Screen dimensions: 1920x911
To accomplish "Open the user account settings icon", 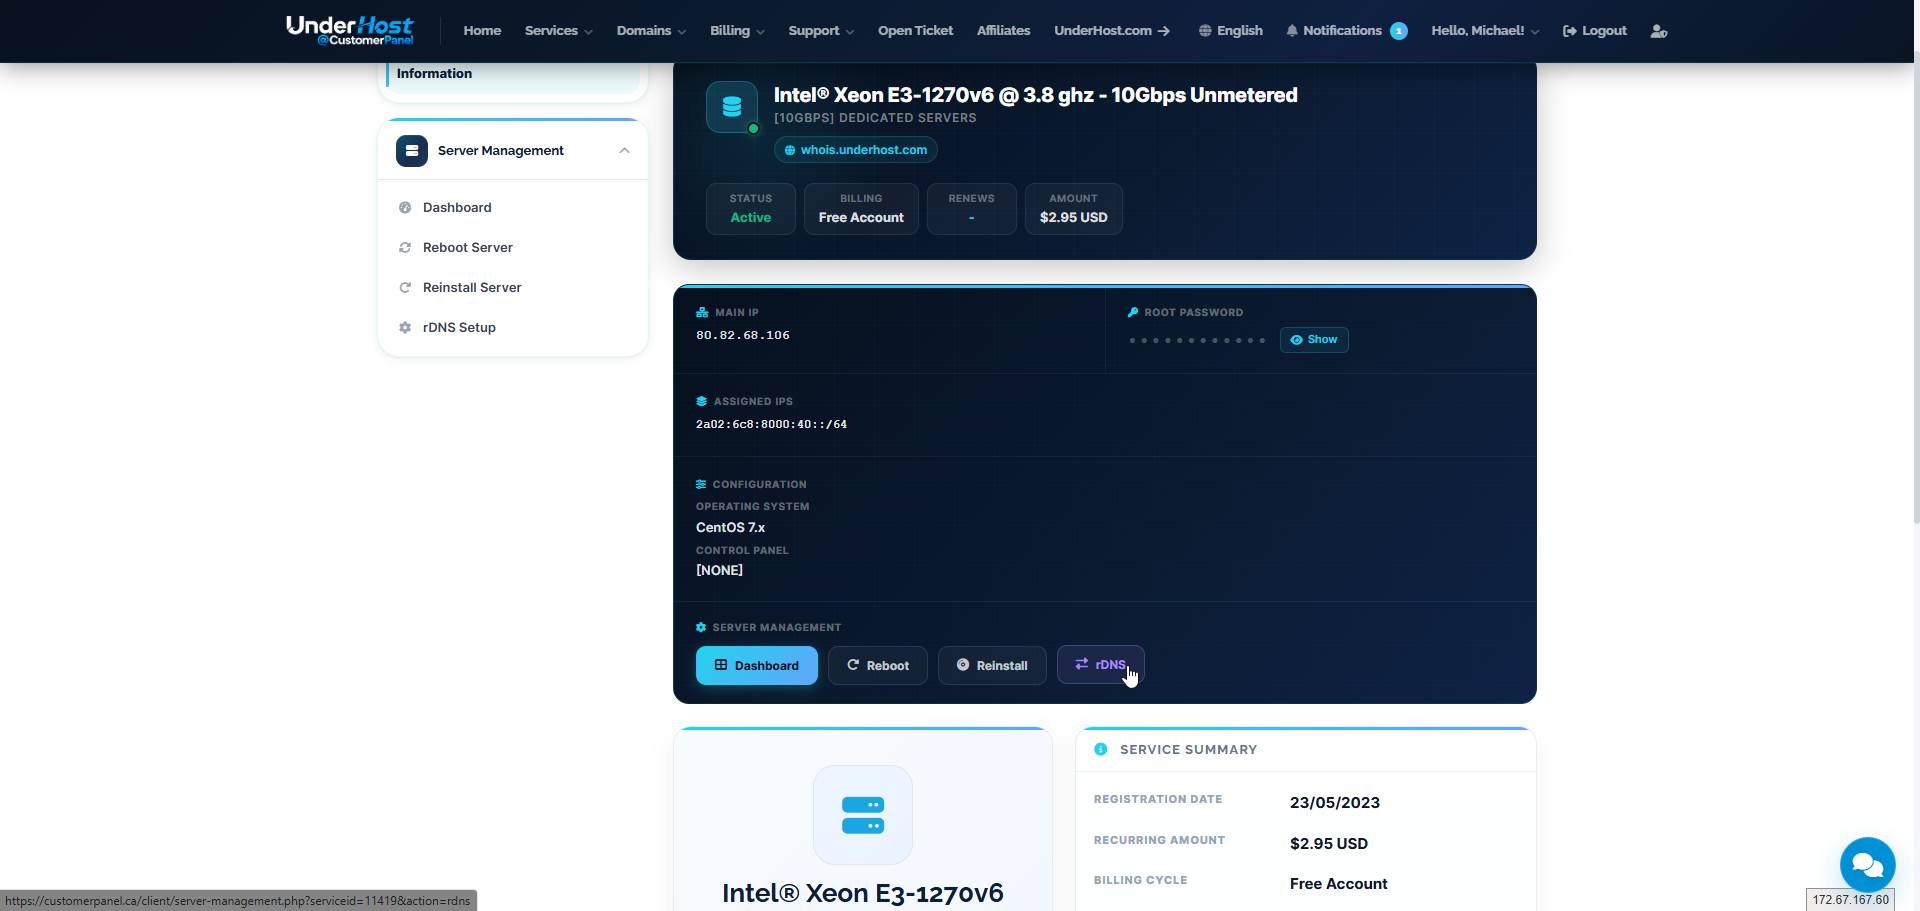I will click(1659, 31).
